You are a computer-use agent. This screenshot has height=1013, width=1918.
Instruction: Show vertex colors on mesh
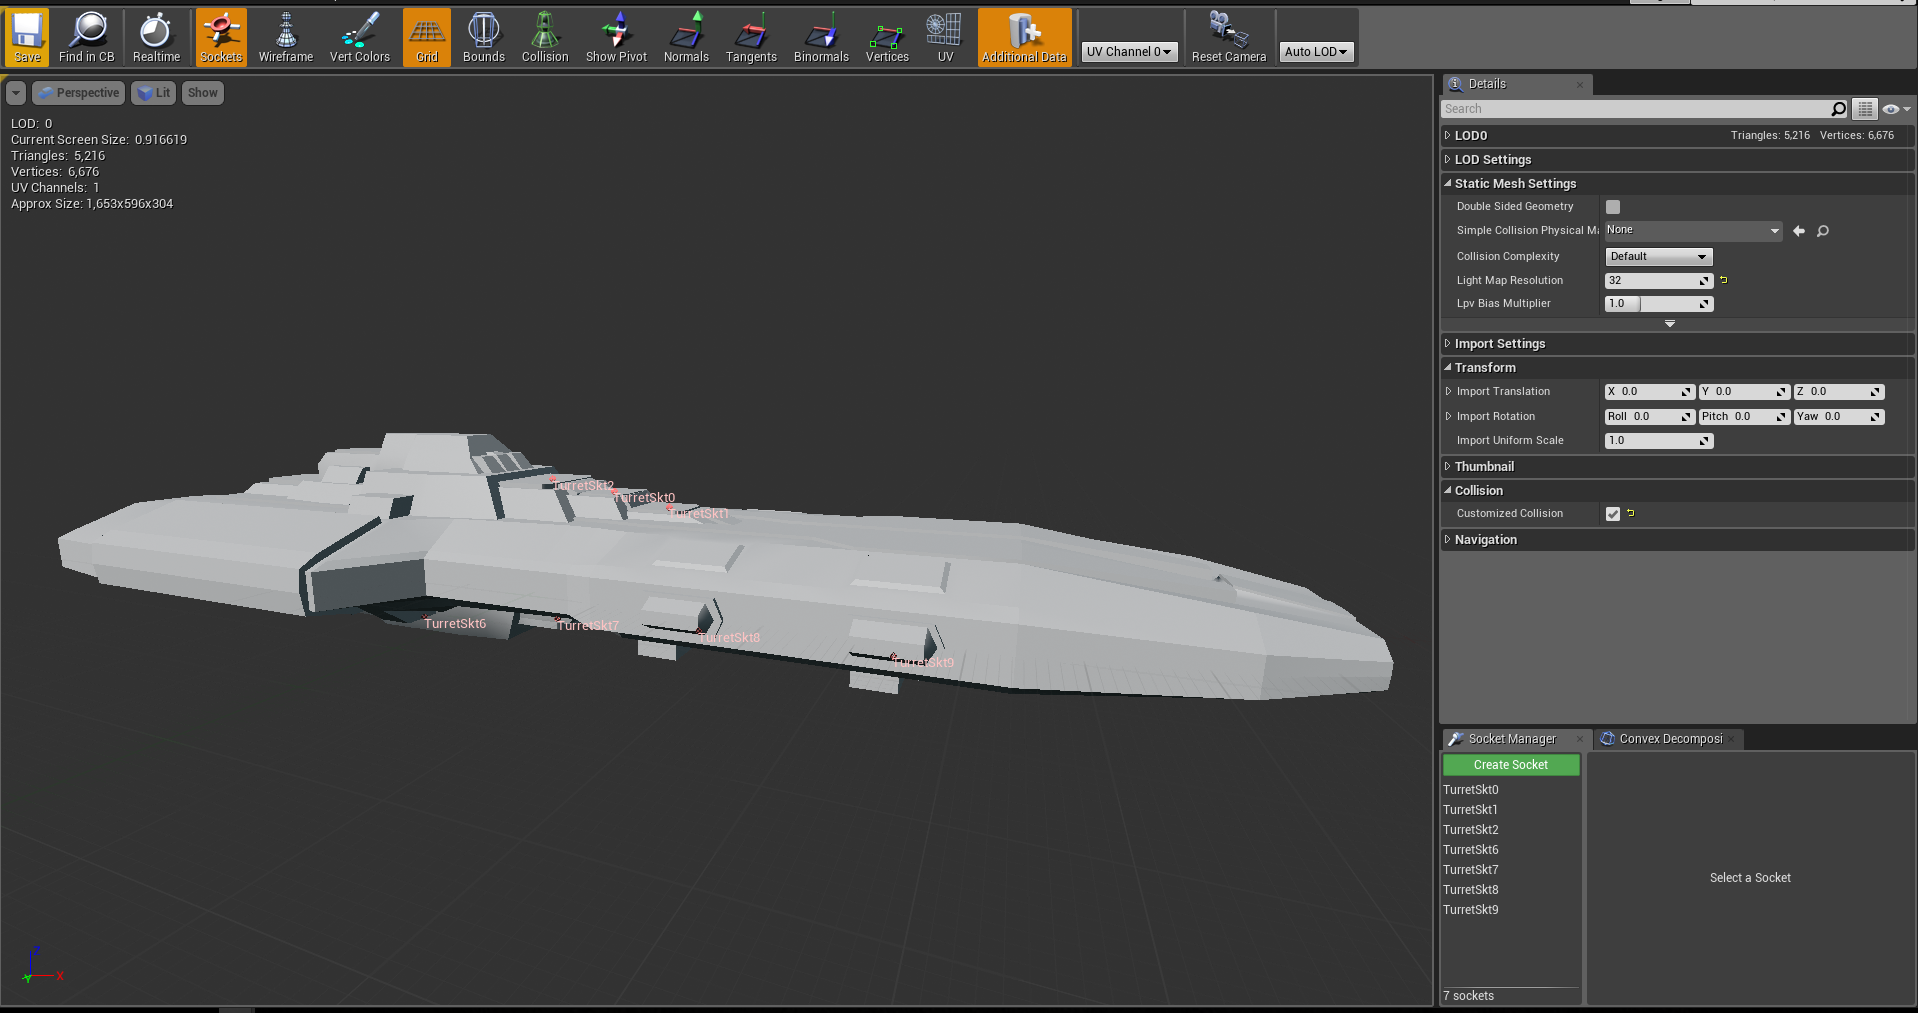360,38
